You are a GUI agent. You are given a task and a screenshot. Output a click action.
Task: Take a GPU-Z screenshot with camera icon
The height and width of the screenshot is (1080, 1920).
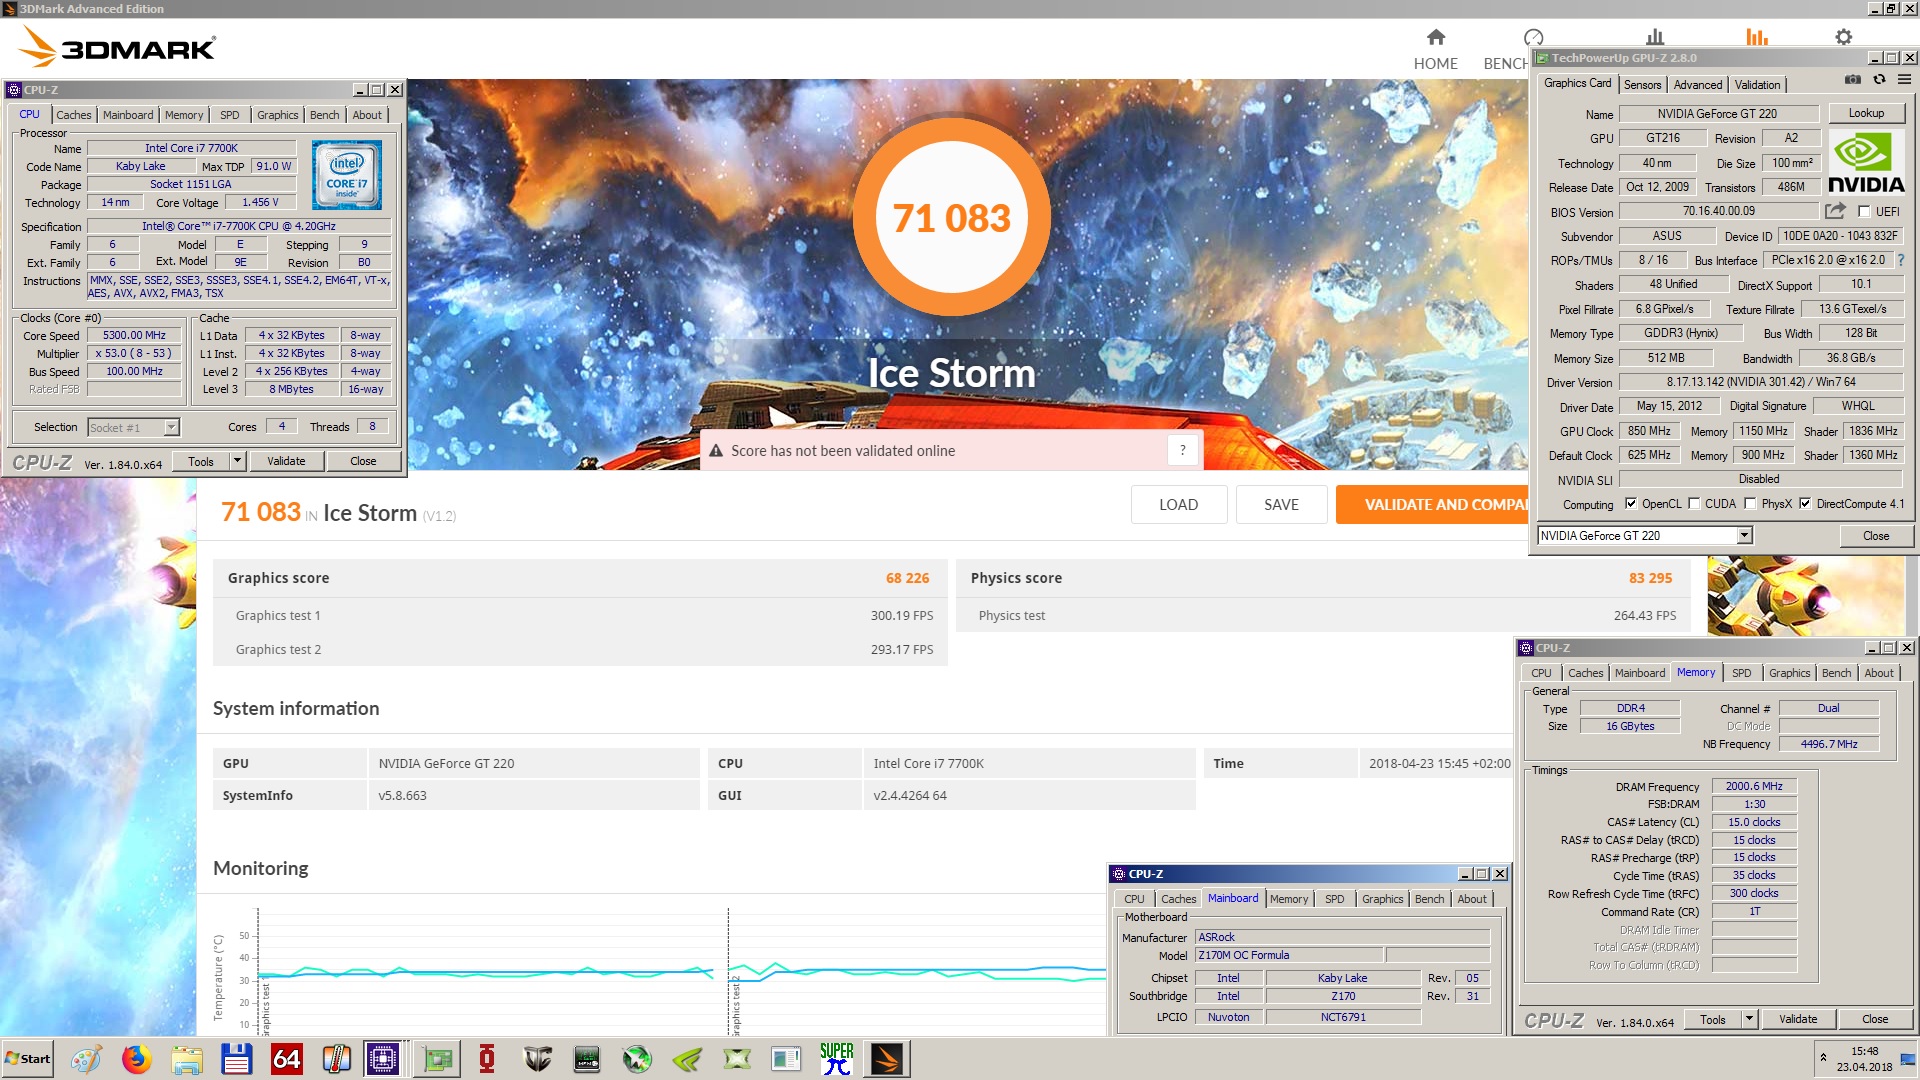coord(1853,80)
